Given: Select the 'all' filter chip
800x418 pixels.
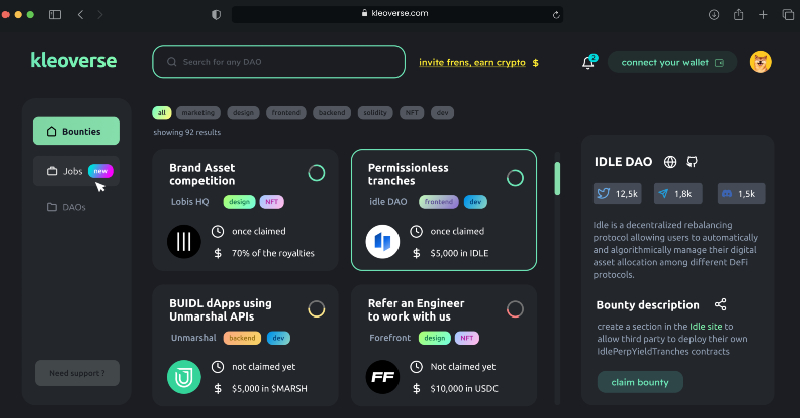Looking at the screenshot, I should click(162, 112).
